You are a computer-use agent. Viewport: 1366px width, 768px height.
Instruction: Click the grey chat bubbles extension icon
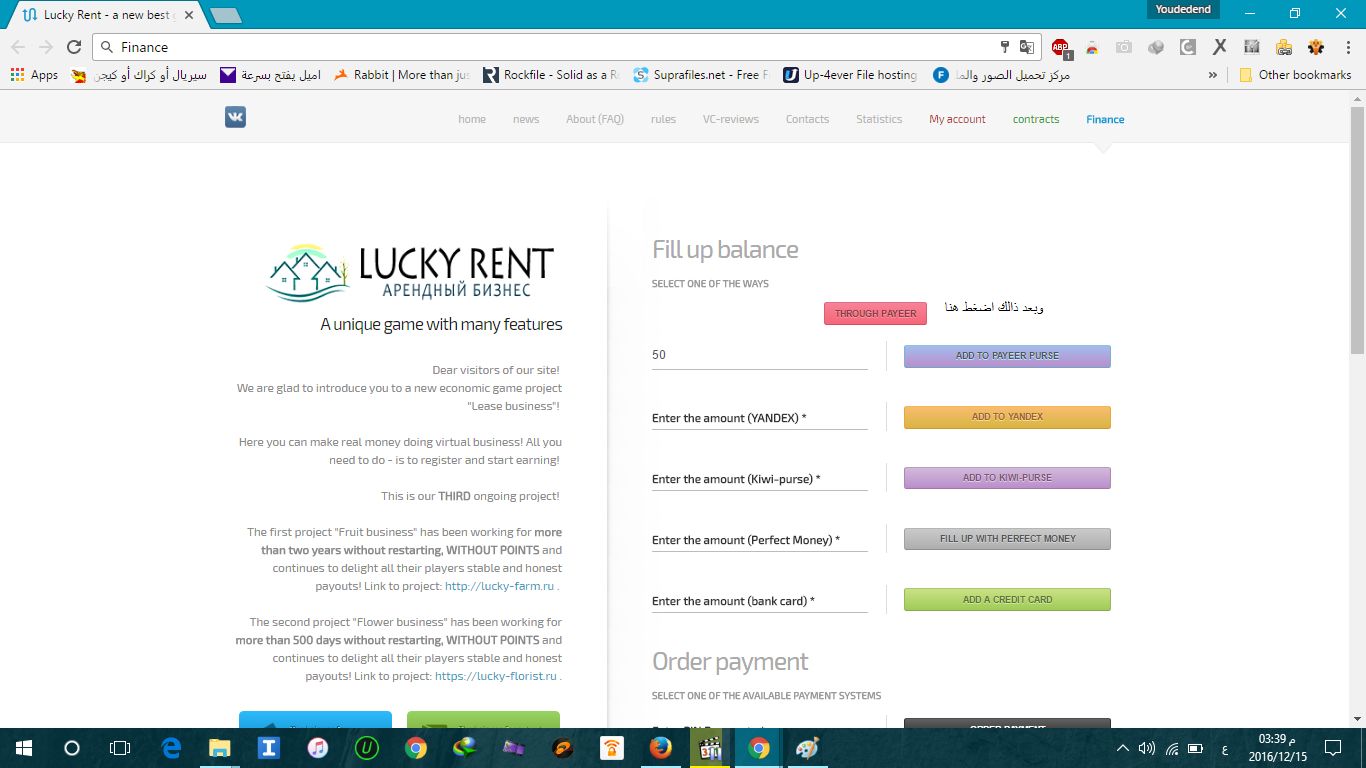click(1156, 47)
